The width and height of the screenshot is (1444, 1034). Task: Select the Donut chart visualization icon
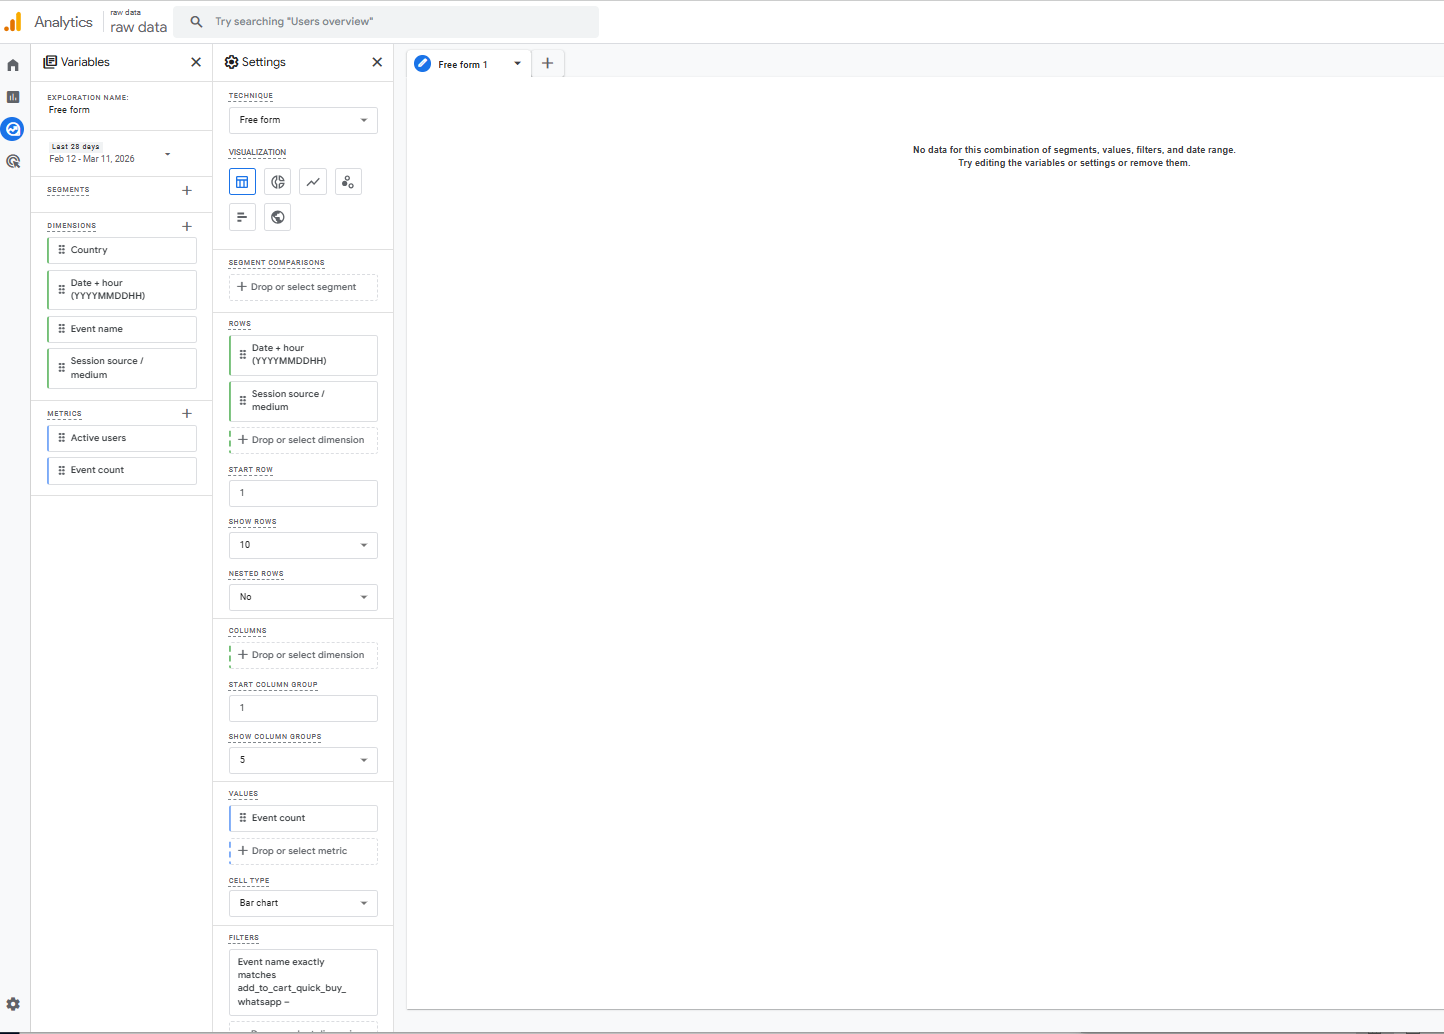click(x=278, y=182)
